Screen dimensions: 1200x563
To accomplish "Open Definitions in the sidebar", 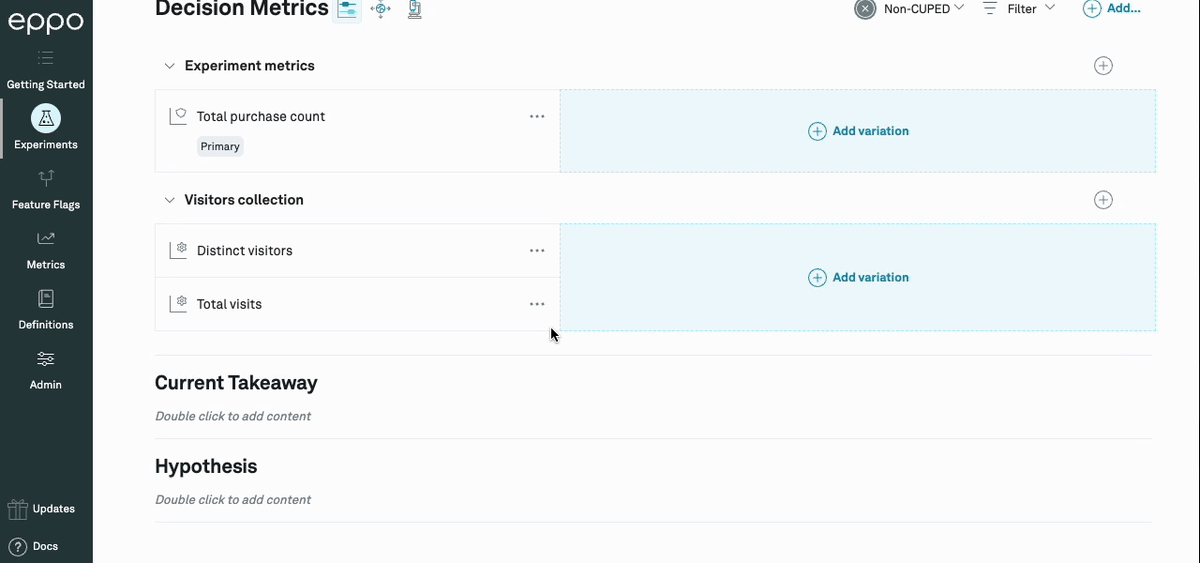I will coord(46,309).
